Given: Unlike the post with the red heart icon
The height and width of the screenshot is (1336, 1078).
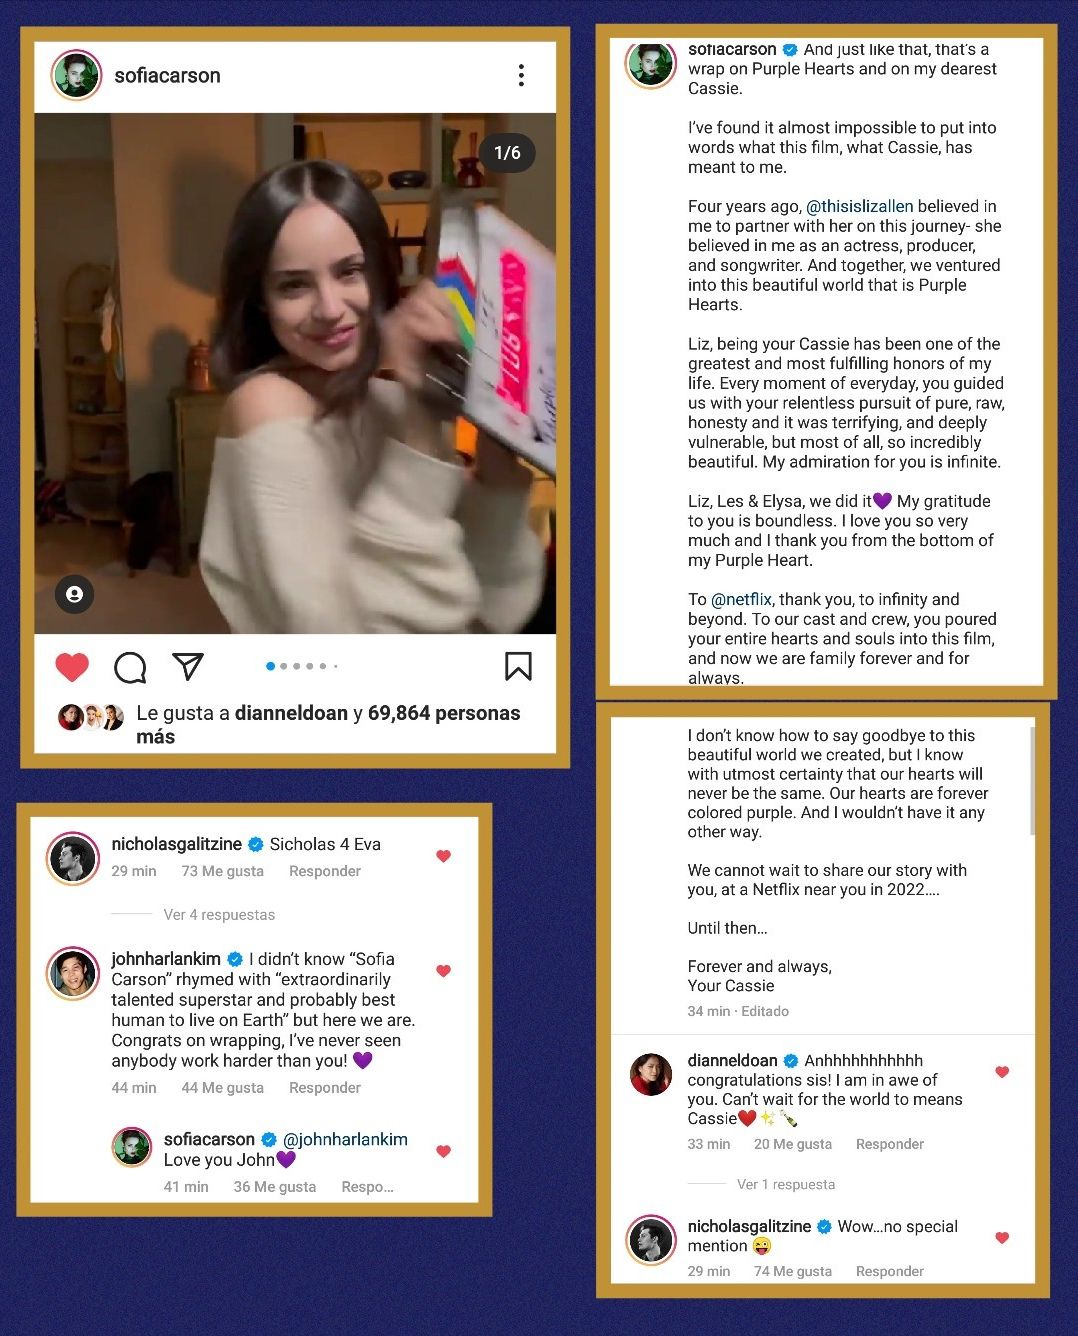Looking at the screenshot, I should coord(72,666).
